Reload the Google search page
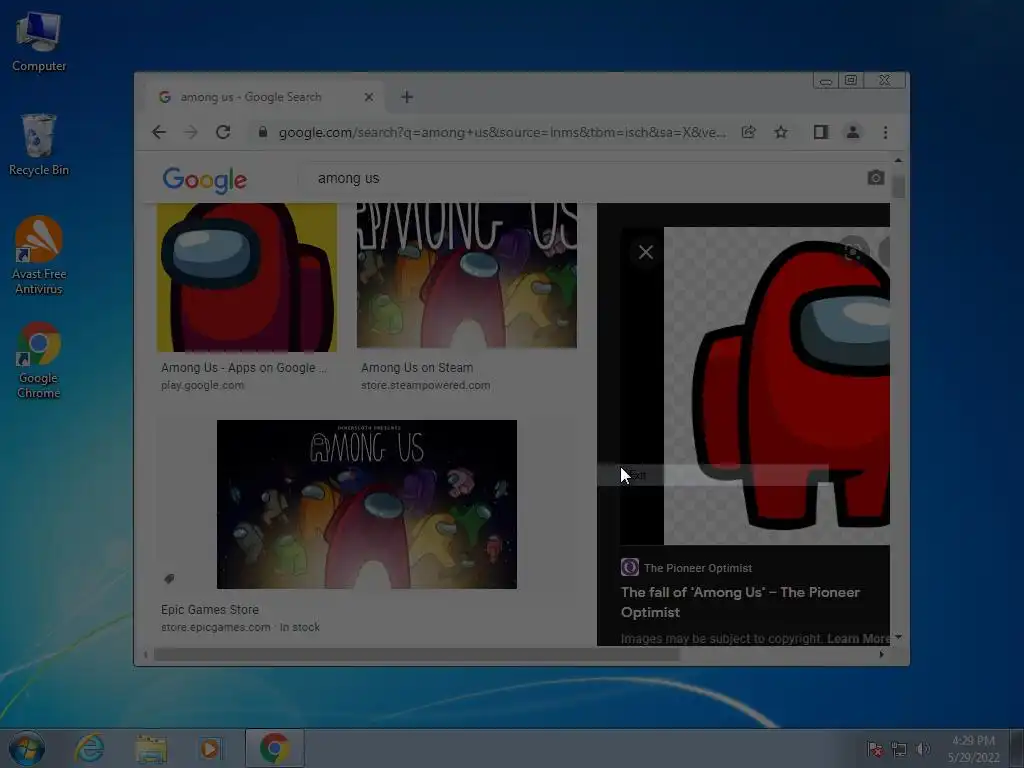The image size is (1024, 768). 223,133
